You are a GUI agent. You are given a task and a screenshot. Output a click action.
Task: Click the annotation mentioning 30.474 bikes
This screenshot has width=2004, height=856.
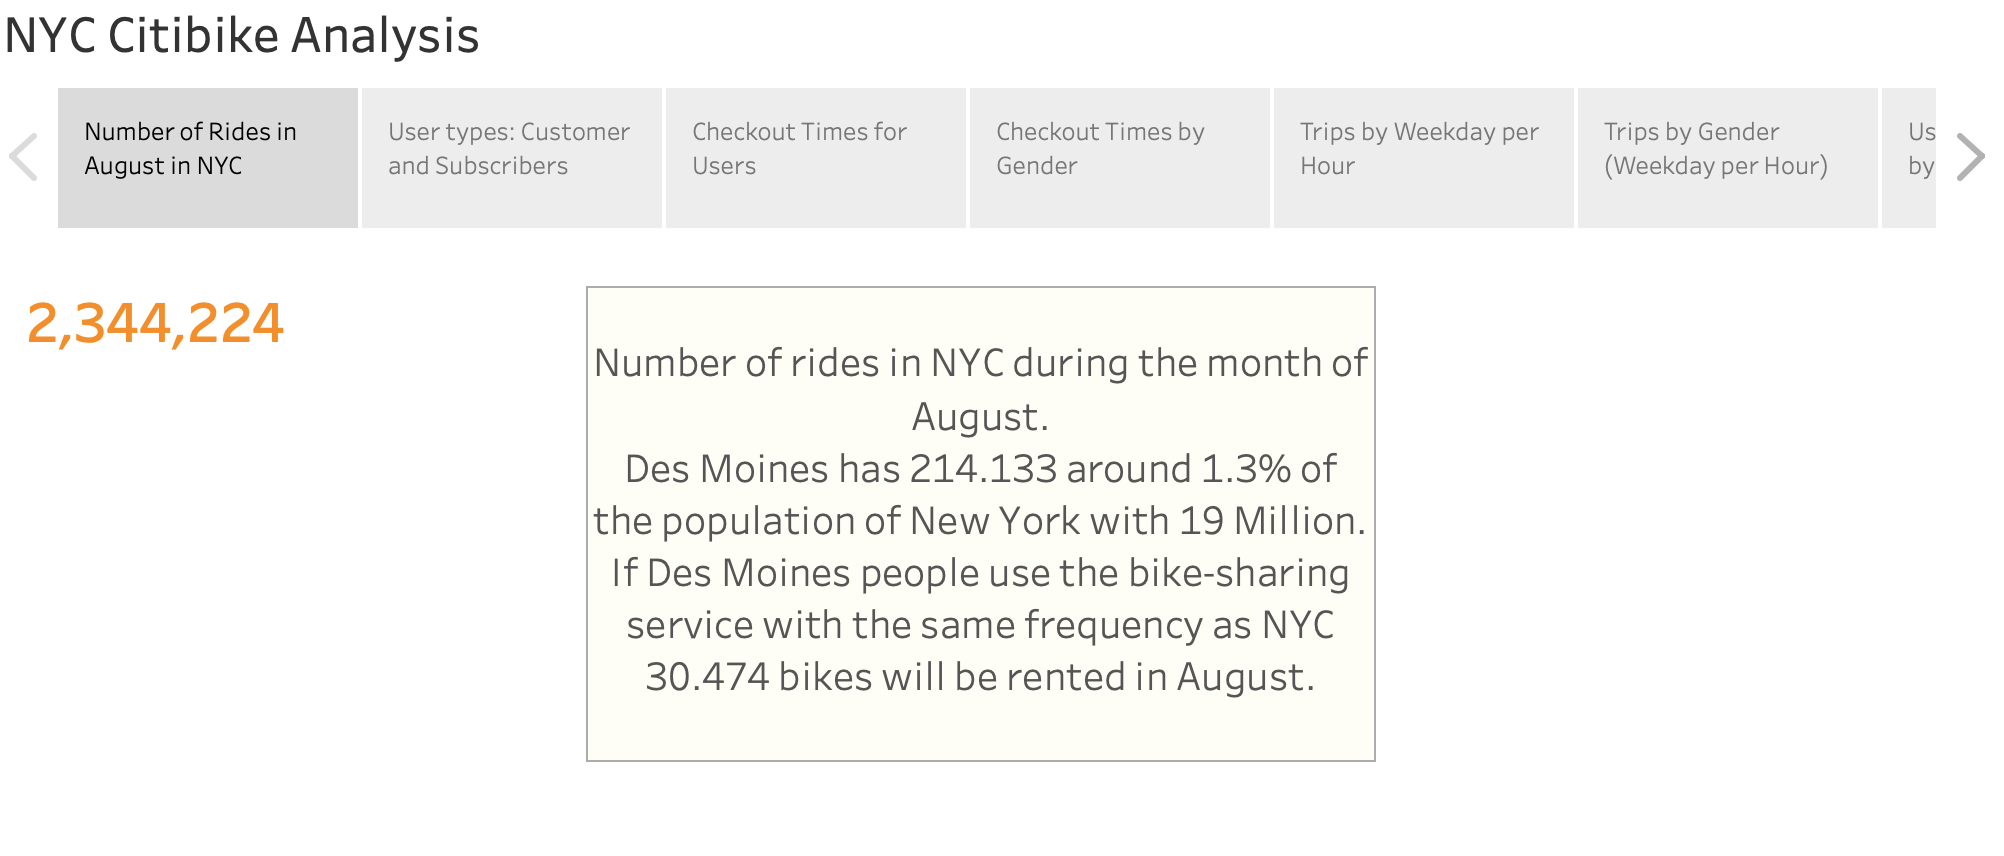point(983,677)
